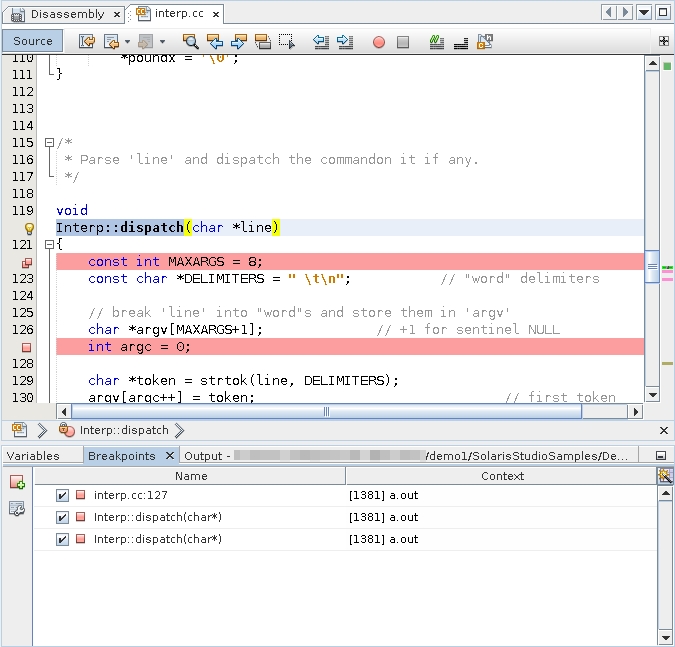Expand breadcrumb arrow after Interp::dispatch

click(180, 430)
